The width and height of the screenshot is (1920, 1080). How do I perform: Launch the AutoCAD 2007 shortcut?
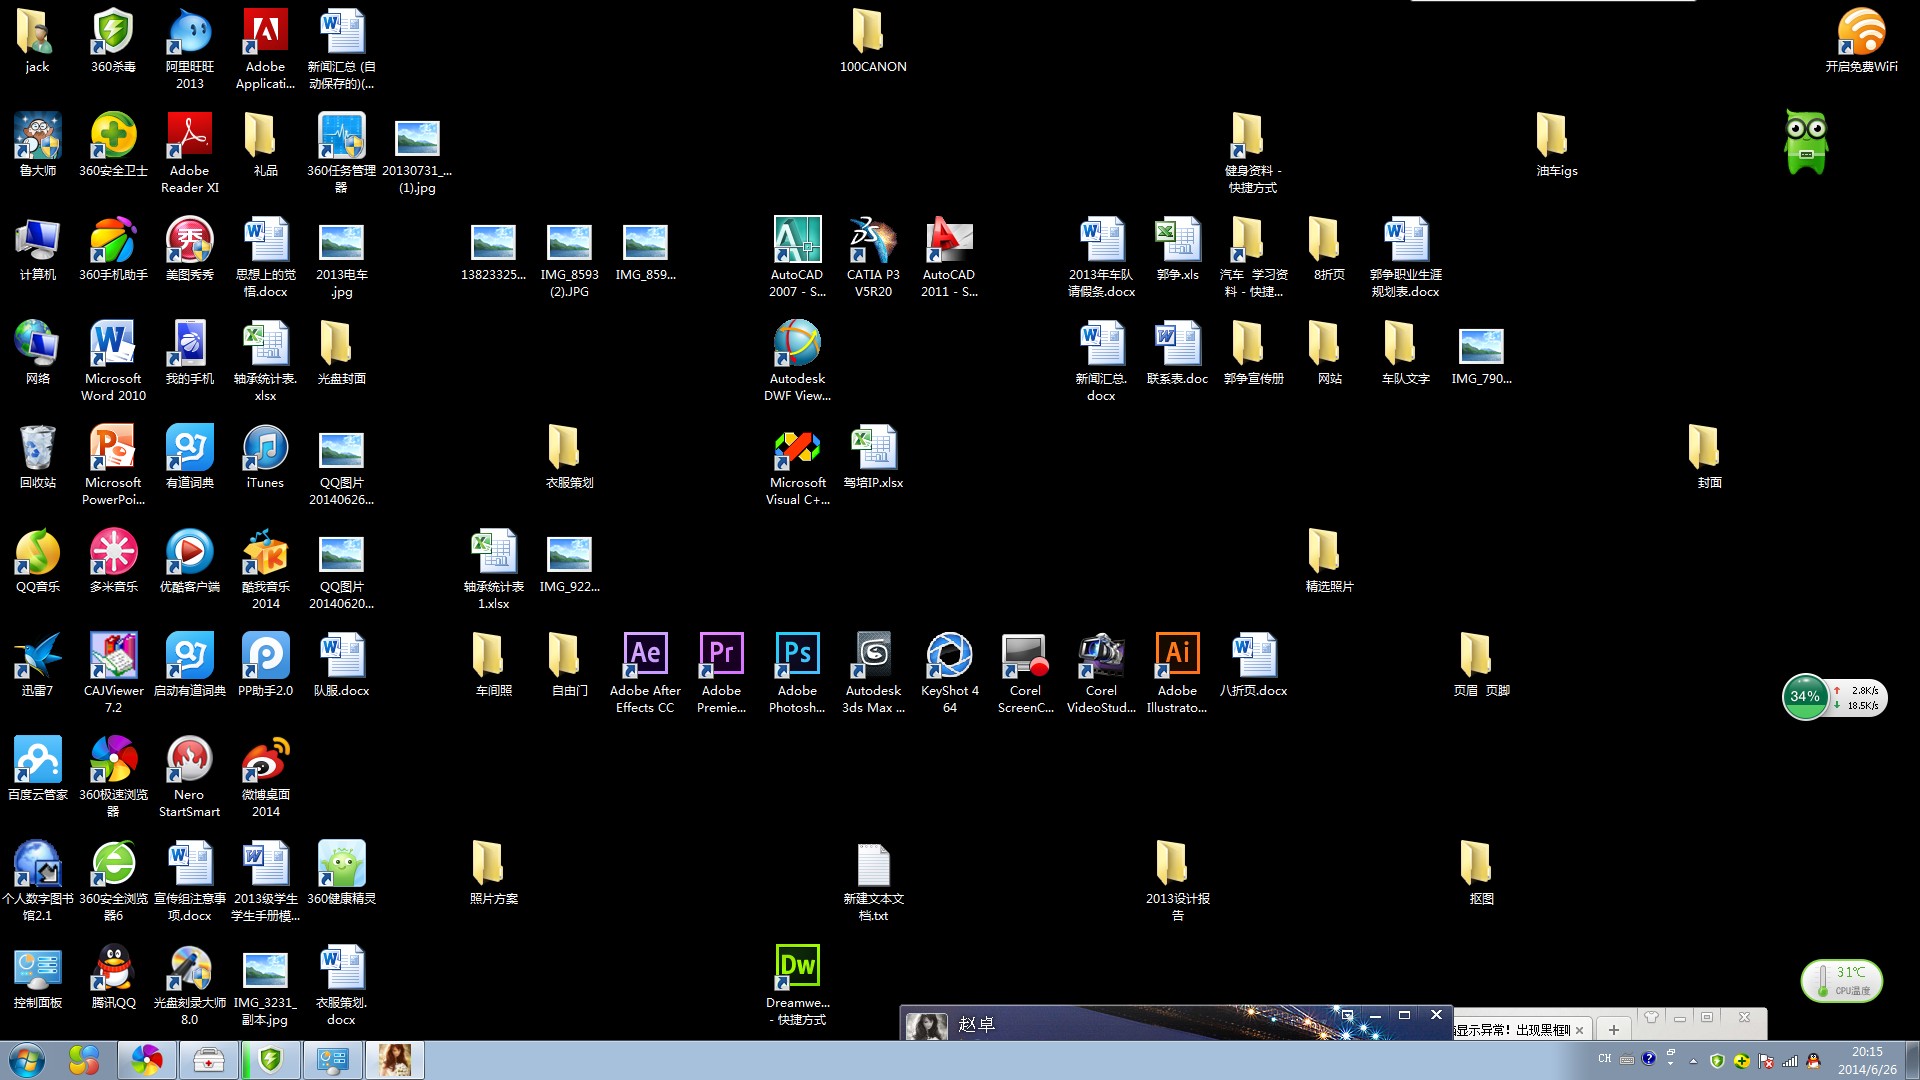(x=797, y=256)
